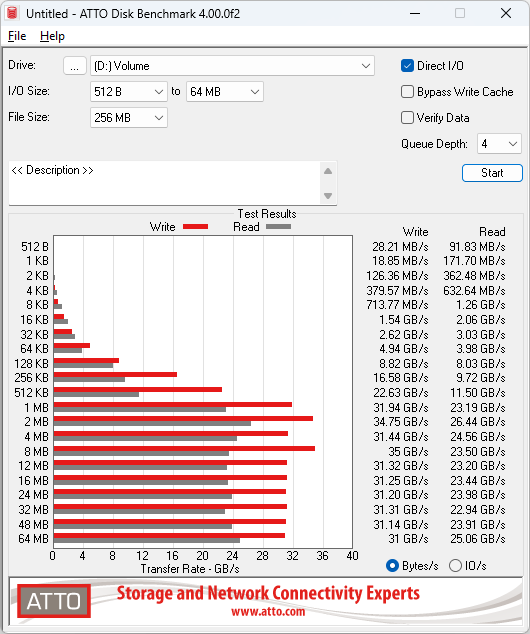Click description scrollbar down arrow
Screen dimensions: 530x634
tap(328, 196)
